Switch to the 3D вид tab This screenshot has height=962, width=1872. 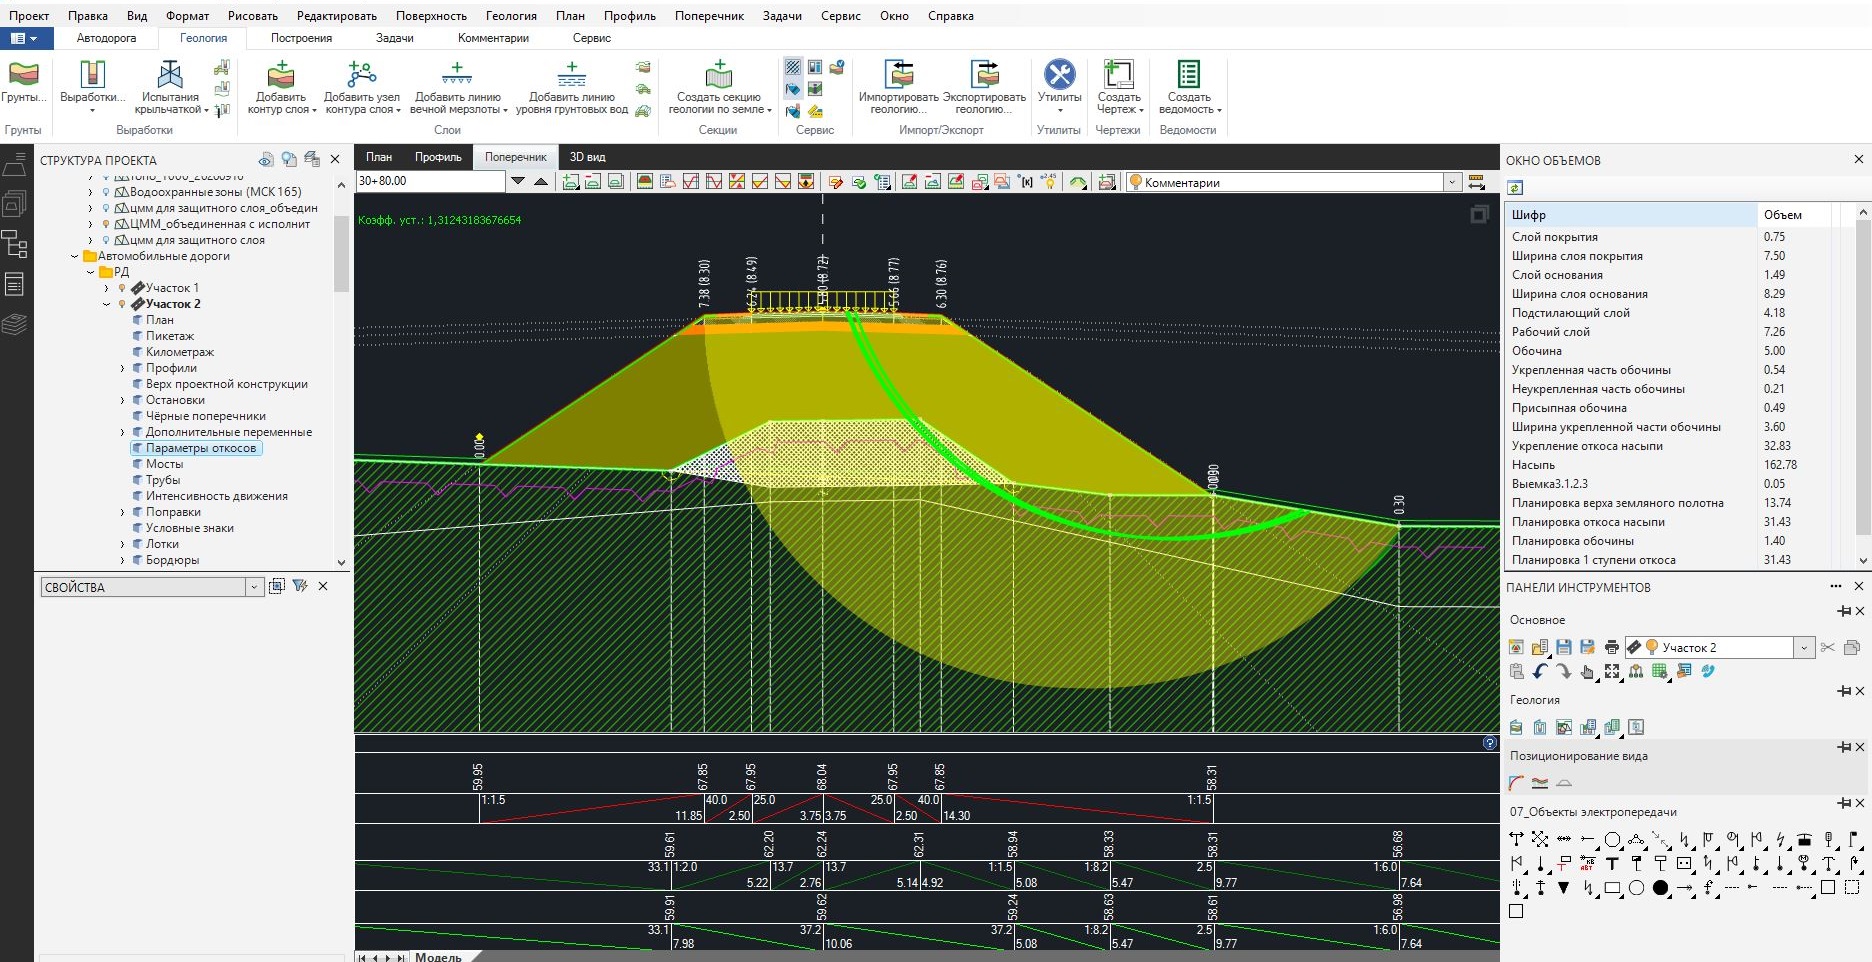587,157
